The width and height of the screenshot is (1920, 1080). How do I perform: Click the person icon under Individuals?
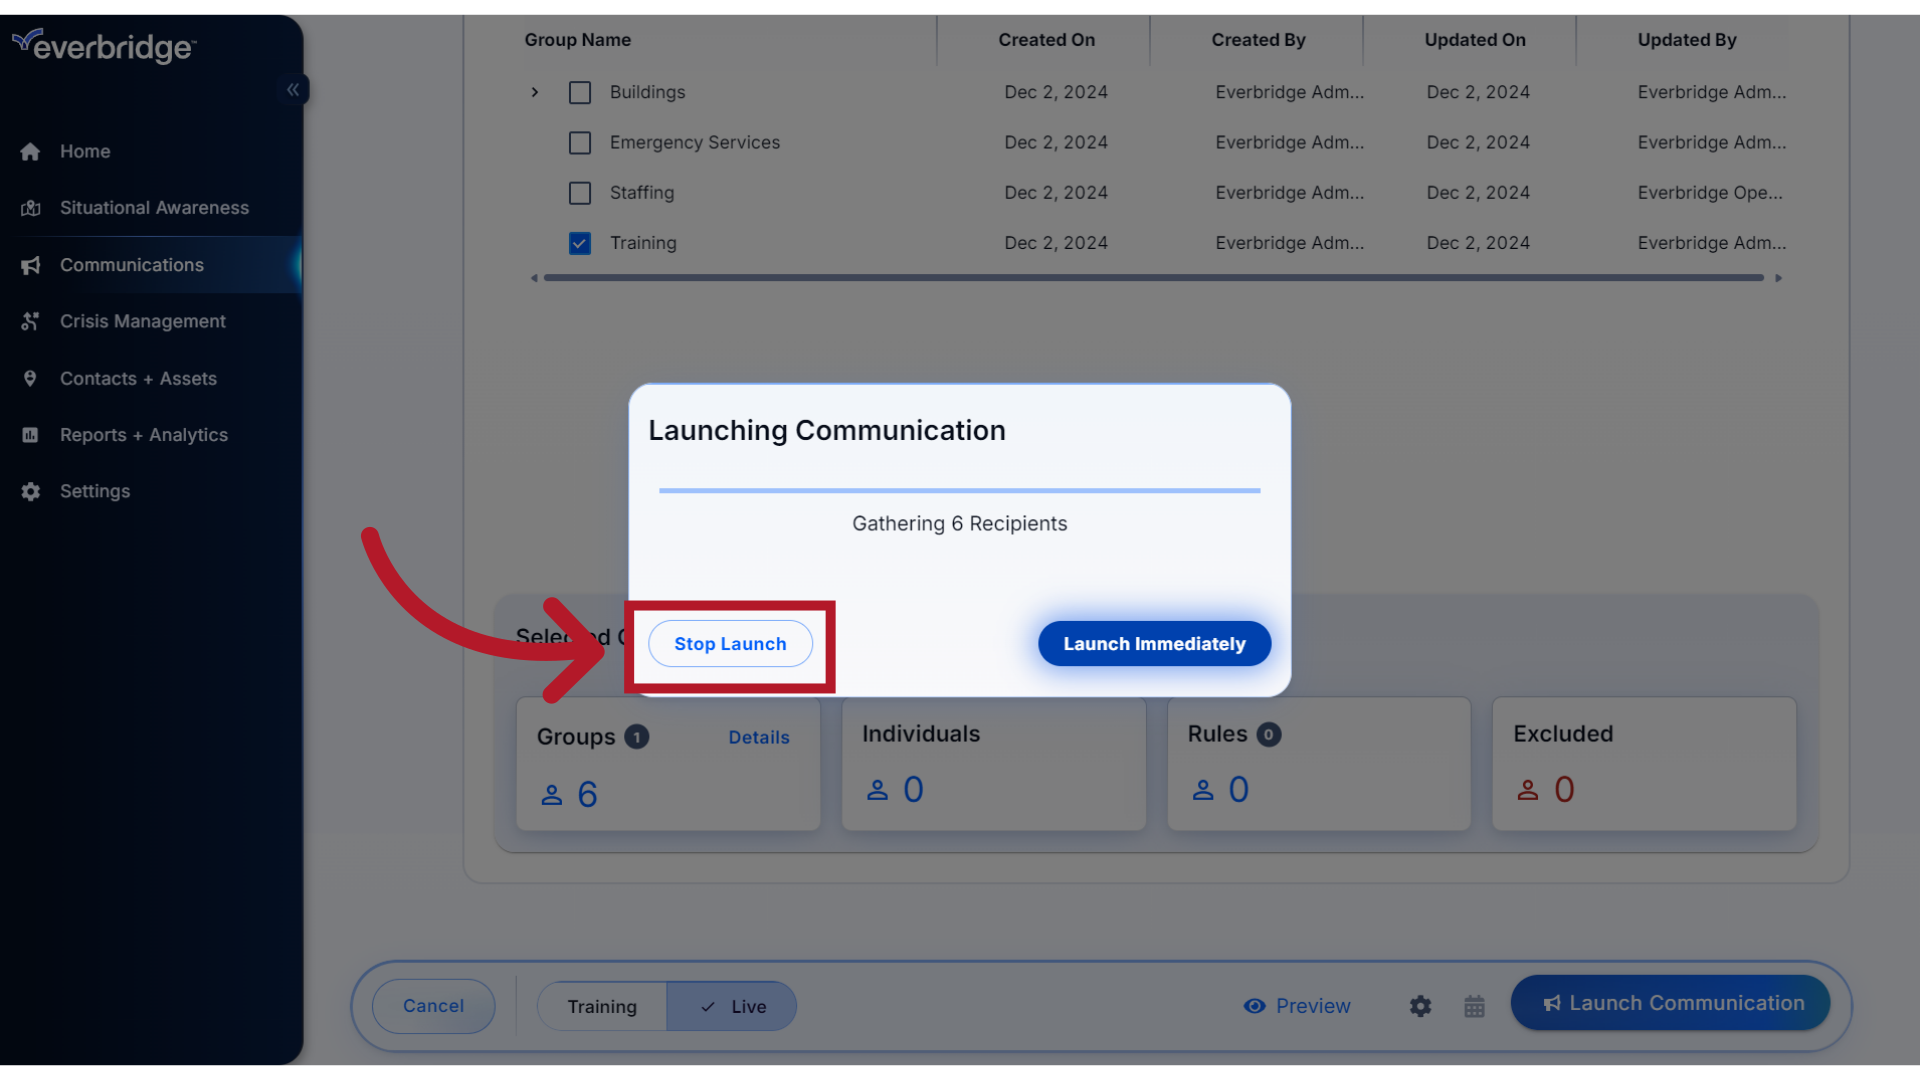click(877, 790)
